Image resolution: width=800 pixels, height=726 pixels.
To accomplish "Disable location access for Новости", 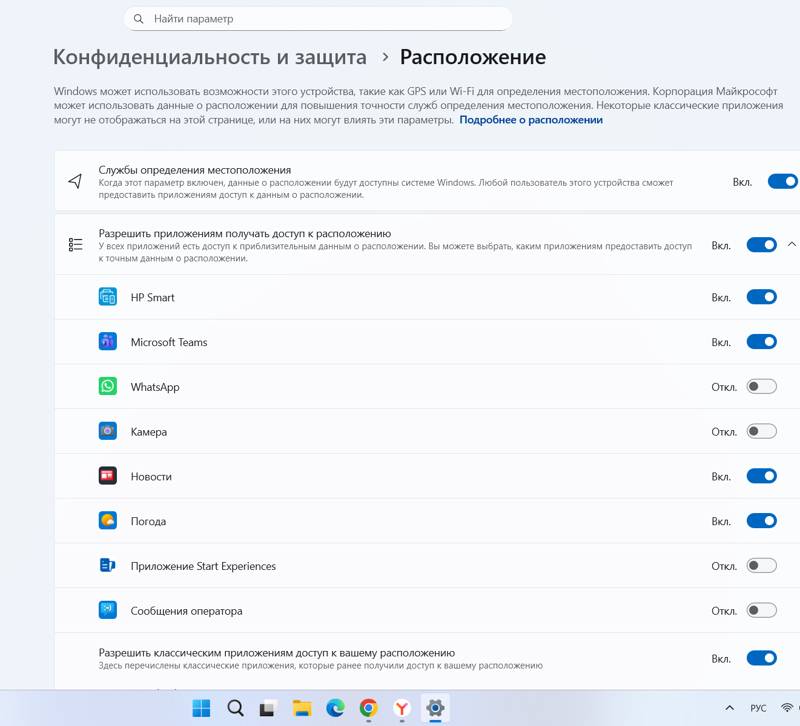I will pyautogui.click(x=762, y=476).
